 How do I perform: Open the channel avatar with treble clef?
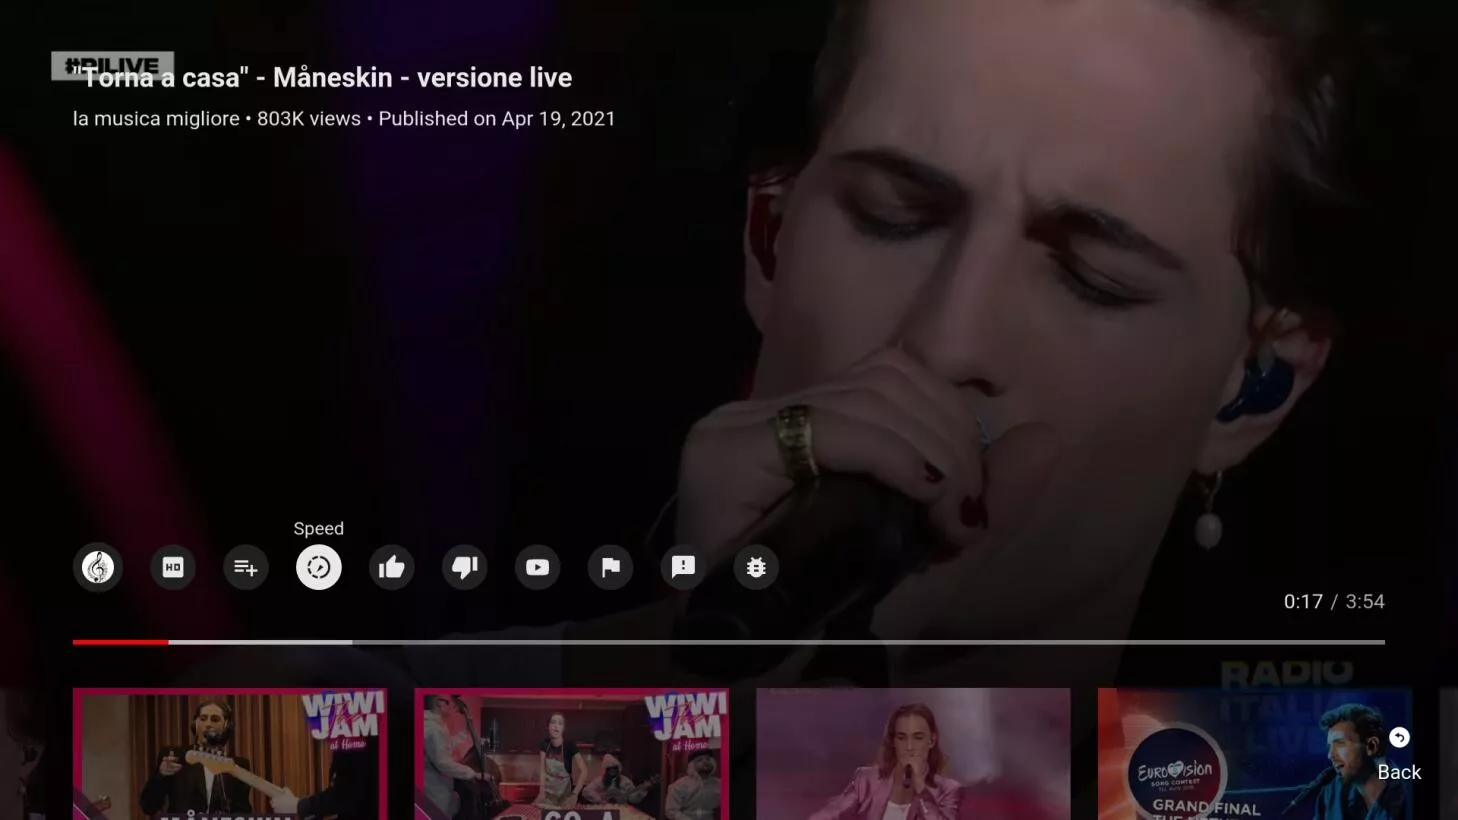tap(98, 568)
